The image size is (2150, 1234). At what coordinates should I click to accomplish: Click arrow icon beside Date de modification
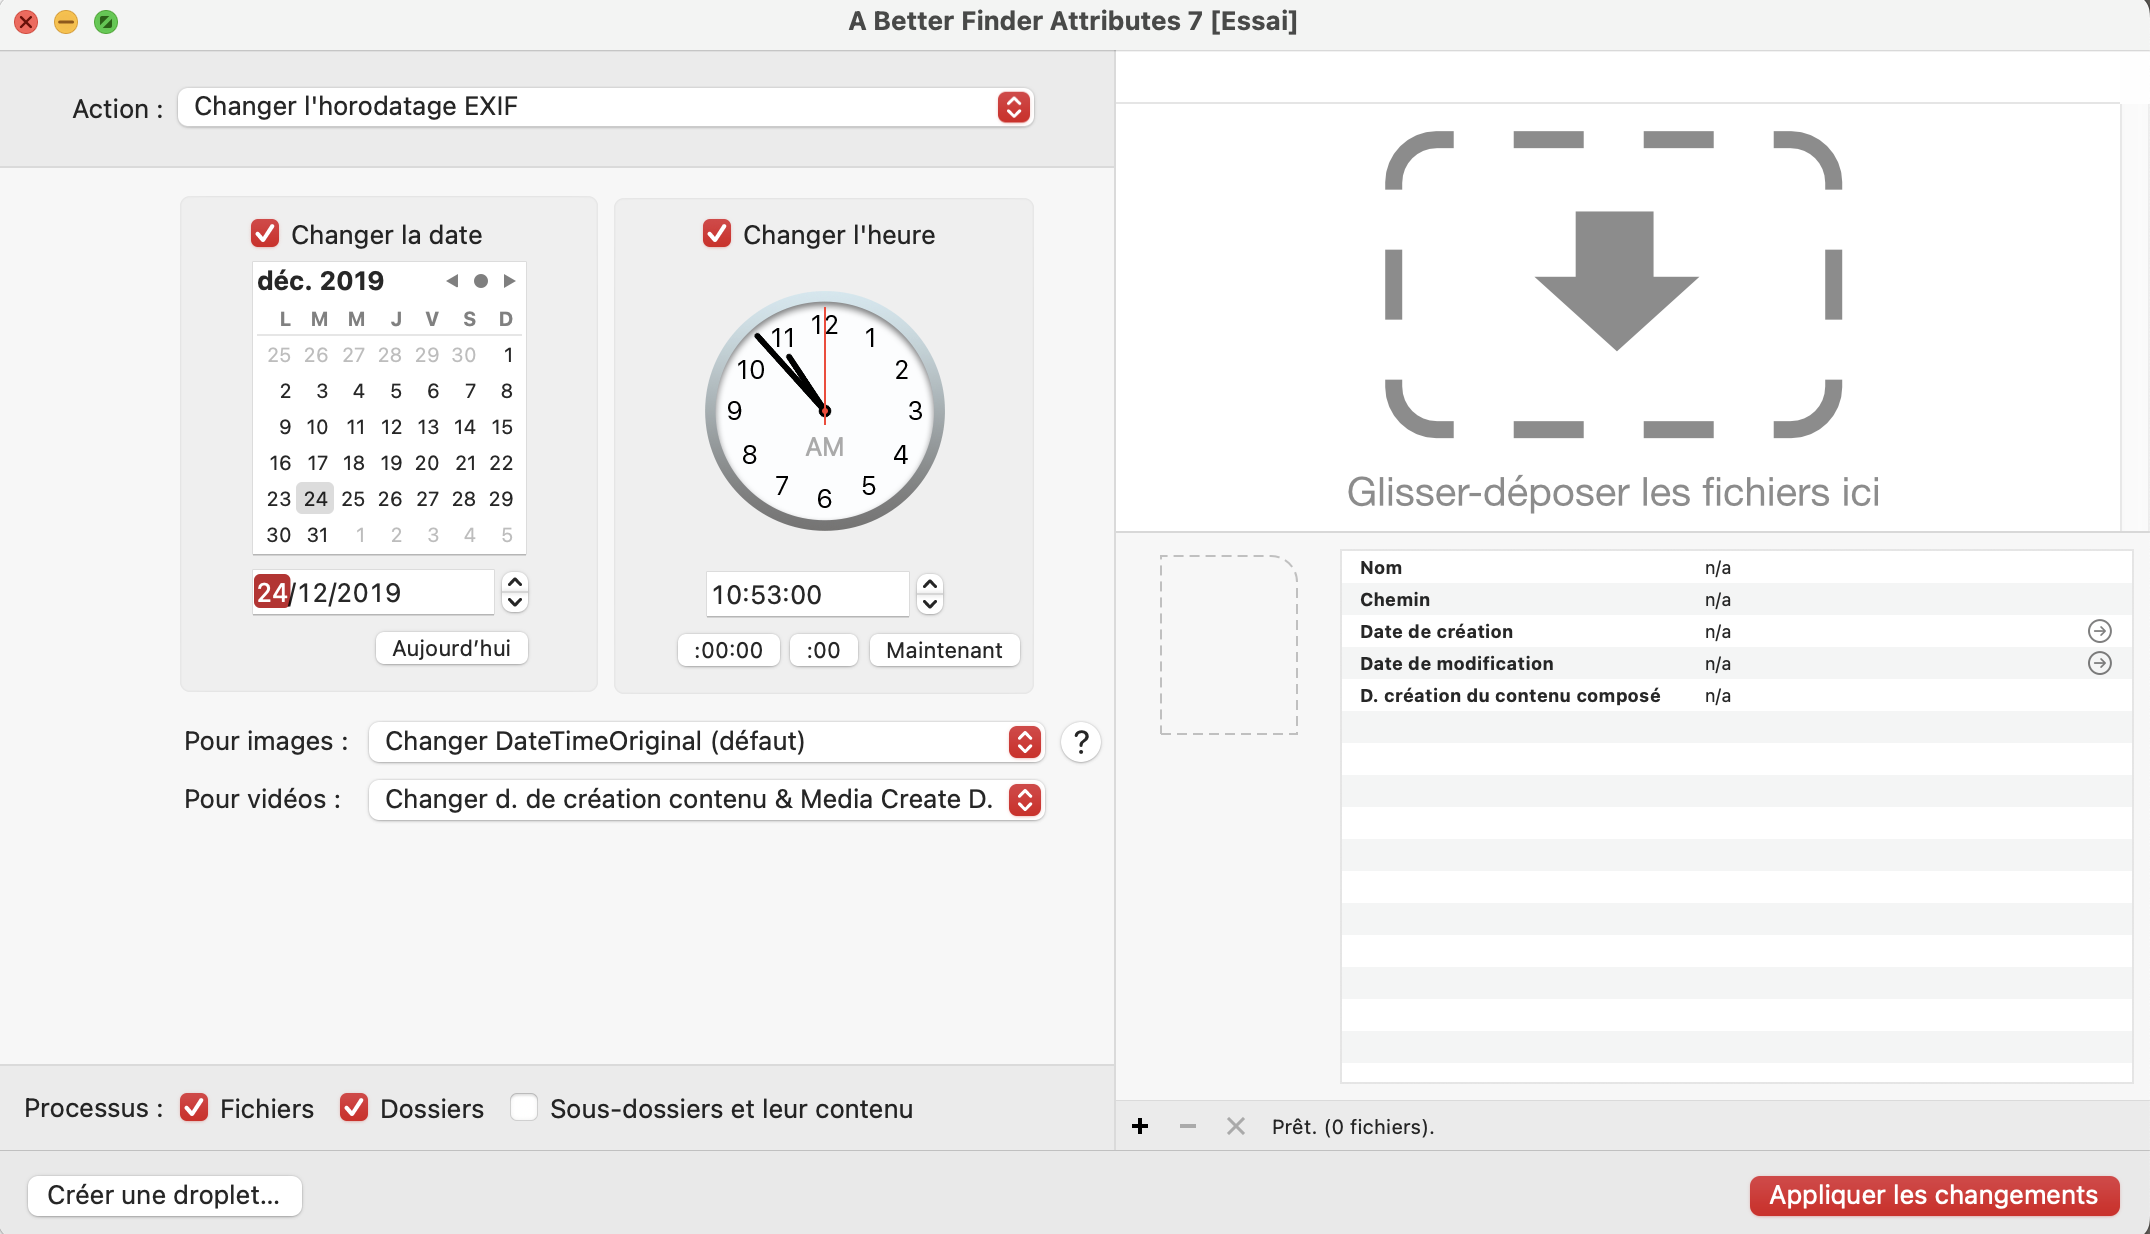point(2099,663)
